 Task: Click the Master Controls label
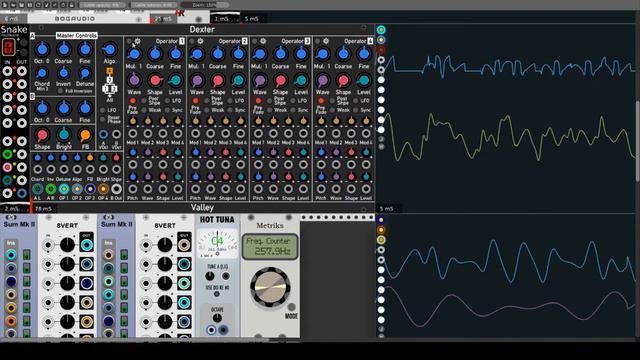tap(76, 36)
